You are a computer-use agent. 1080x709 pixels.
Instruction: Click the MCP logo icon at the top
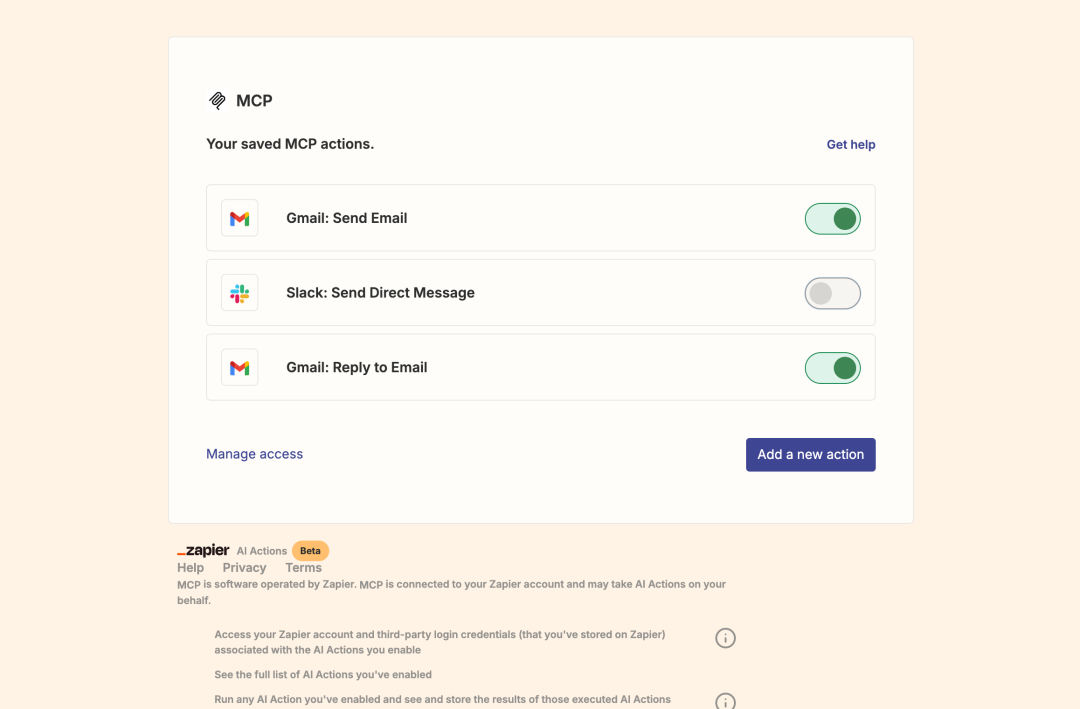coord(216,100)
